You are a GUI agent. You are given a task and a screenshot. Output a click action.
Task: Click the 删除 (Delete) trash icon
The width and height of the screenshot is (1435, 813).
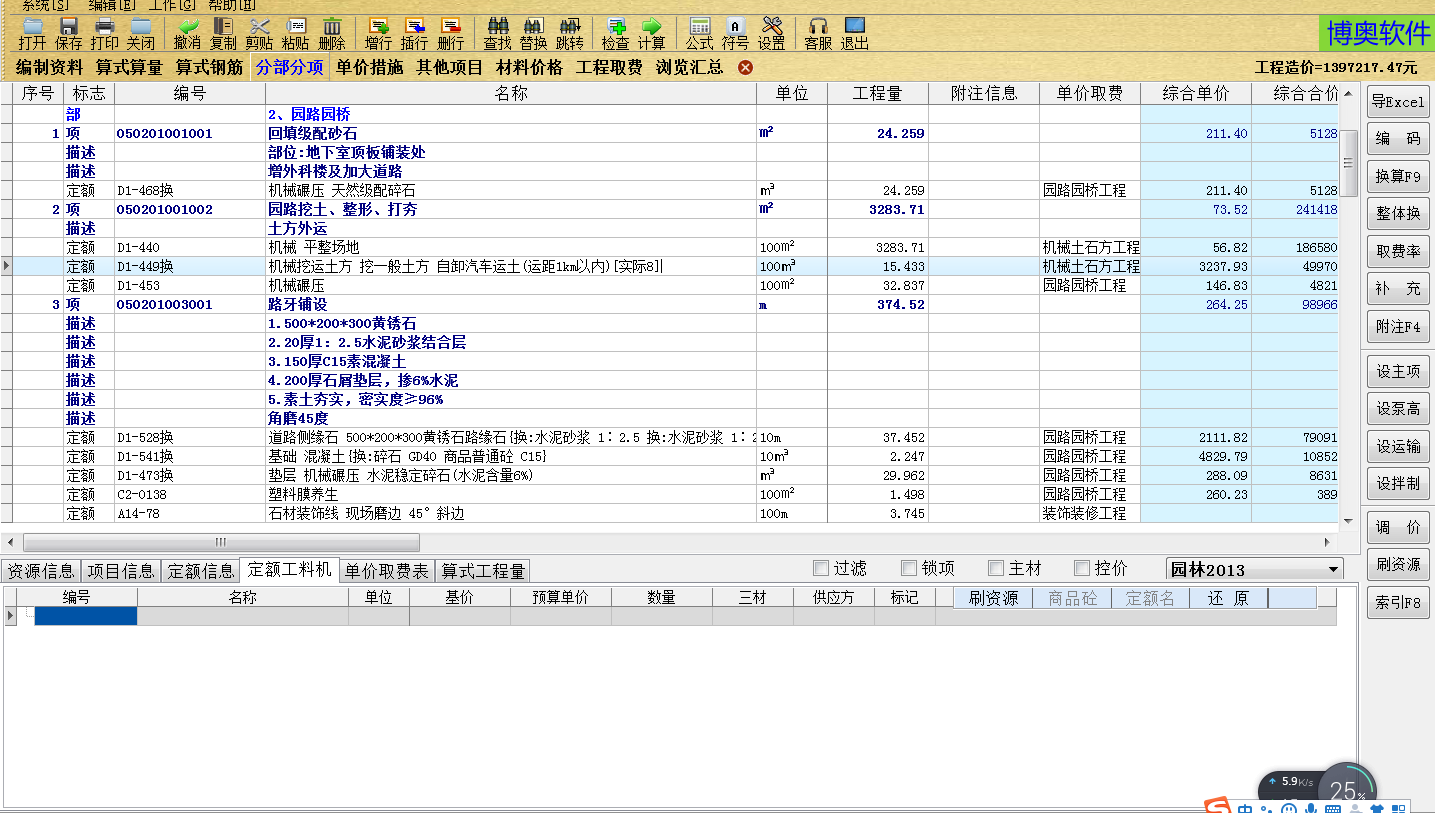click(332, 33)
